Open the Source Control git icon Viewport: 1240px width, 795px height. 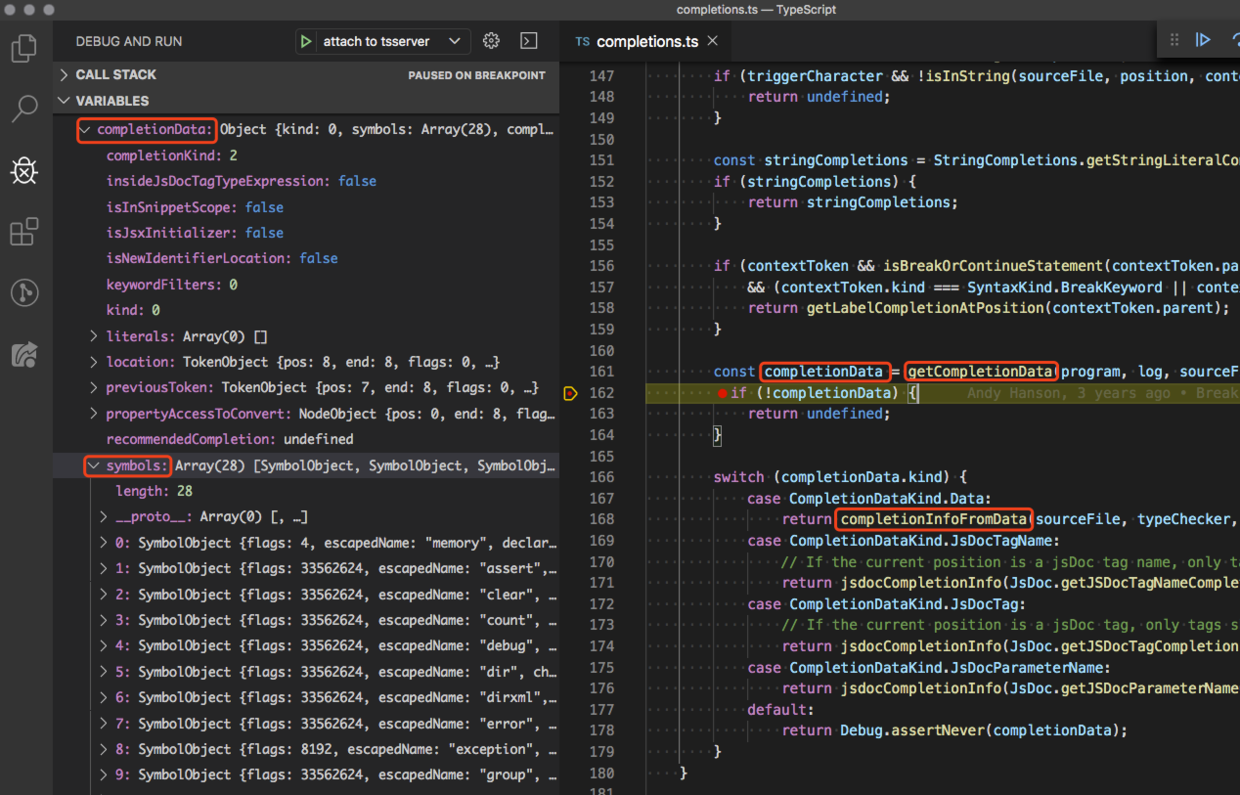(24, 292)
